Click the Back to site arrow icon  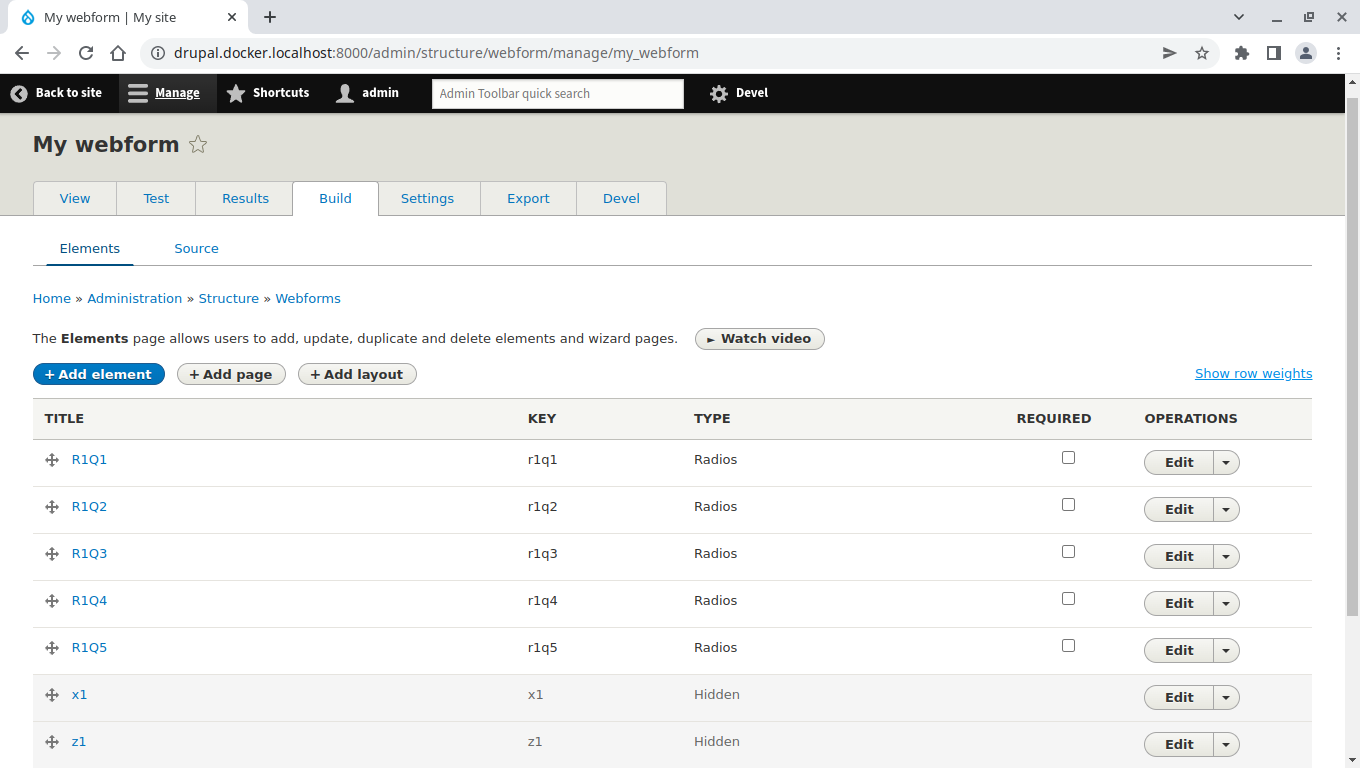pyautogui.click(x=19, y=93)
